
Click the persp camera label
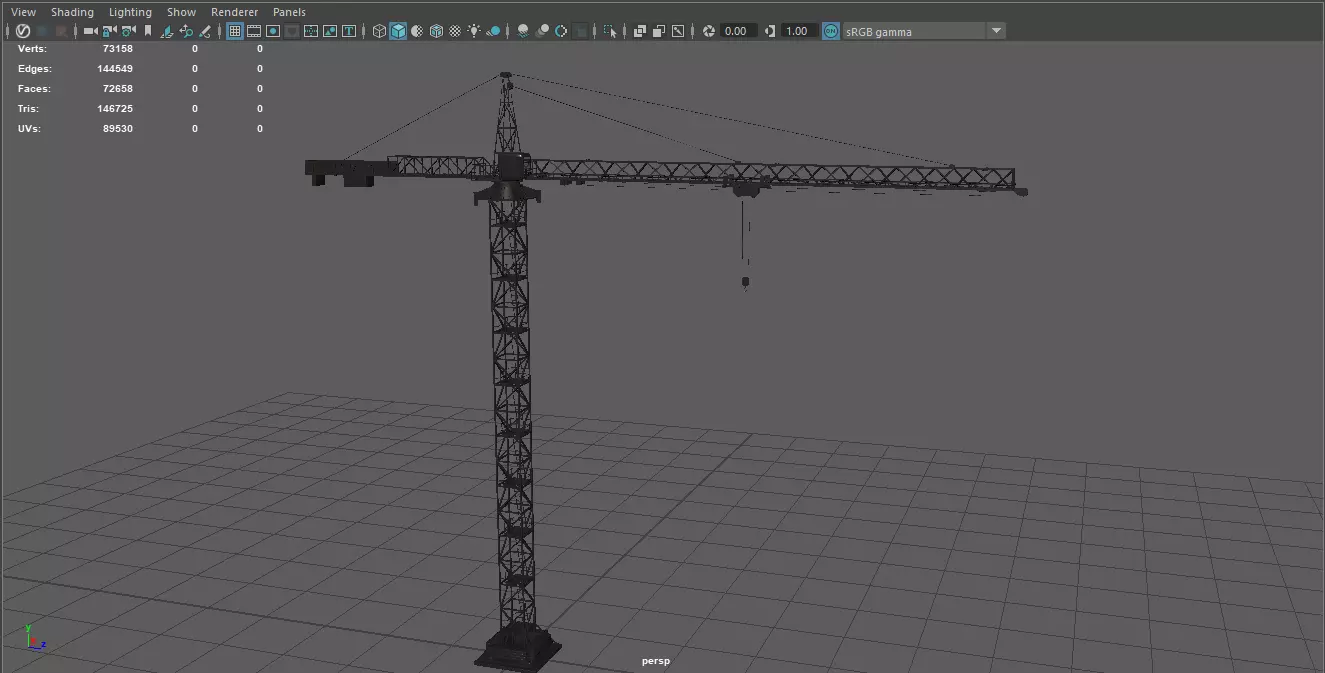[656, 661]
